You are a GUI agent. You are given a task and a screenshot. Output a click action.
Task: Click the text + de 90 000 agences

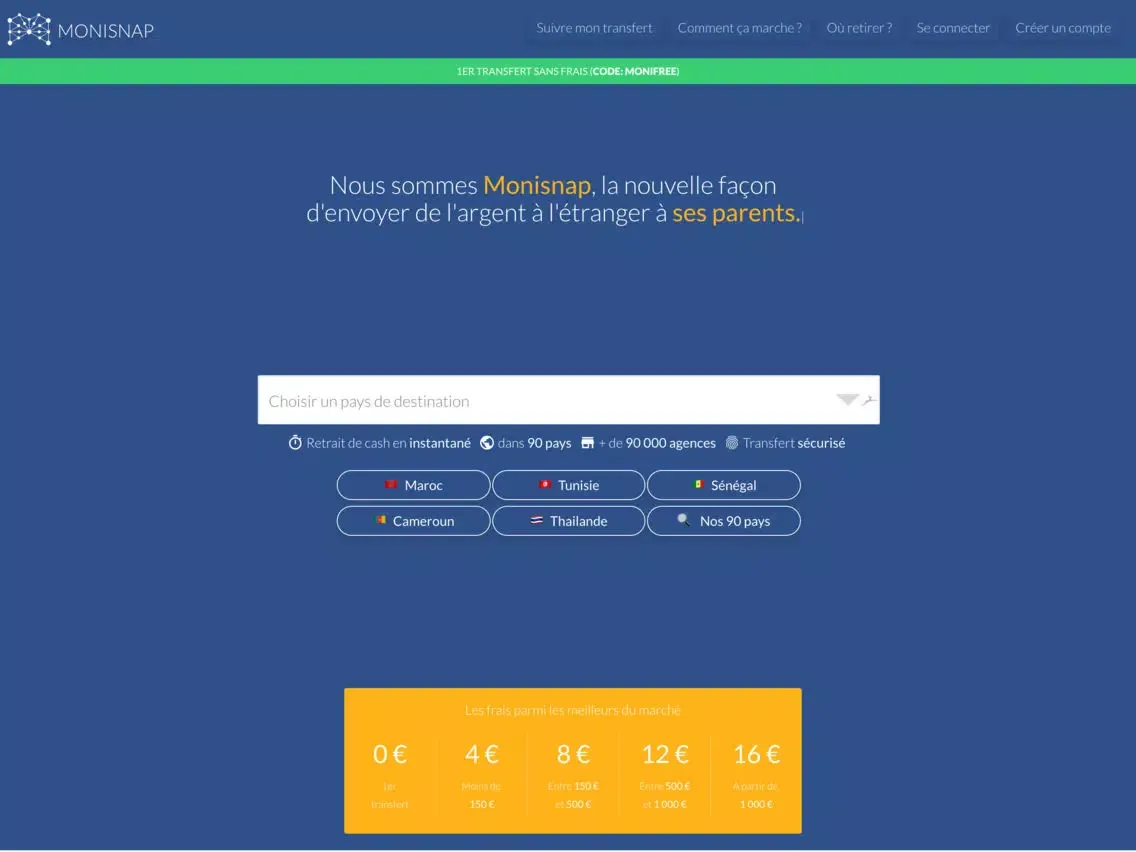tap(657, 443)
